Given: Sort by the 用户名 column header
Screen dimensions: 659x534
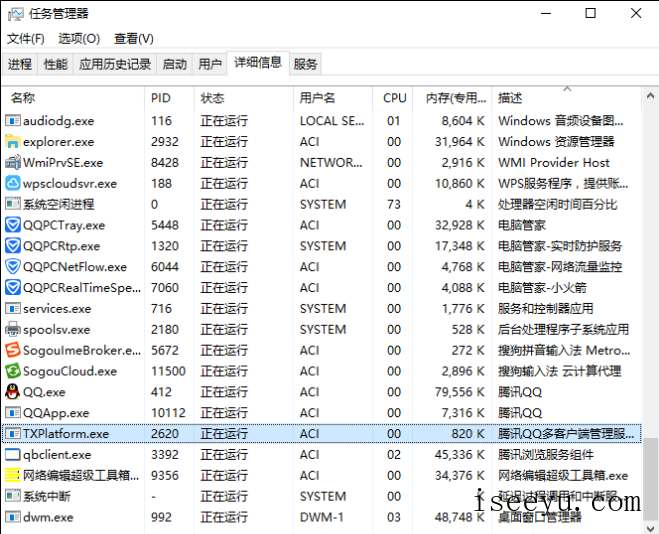Looking at the screenshot, I should tap(332, 98).
